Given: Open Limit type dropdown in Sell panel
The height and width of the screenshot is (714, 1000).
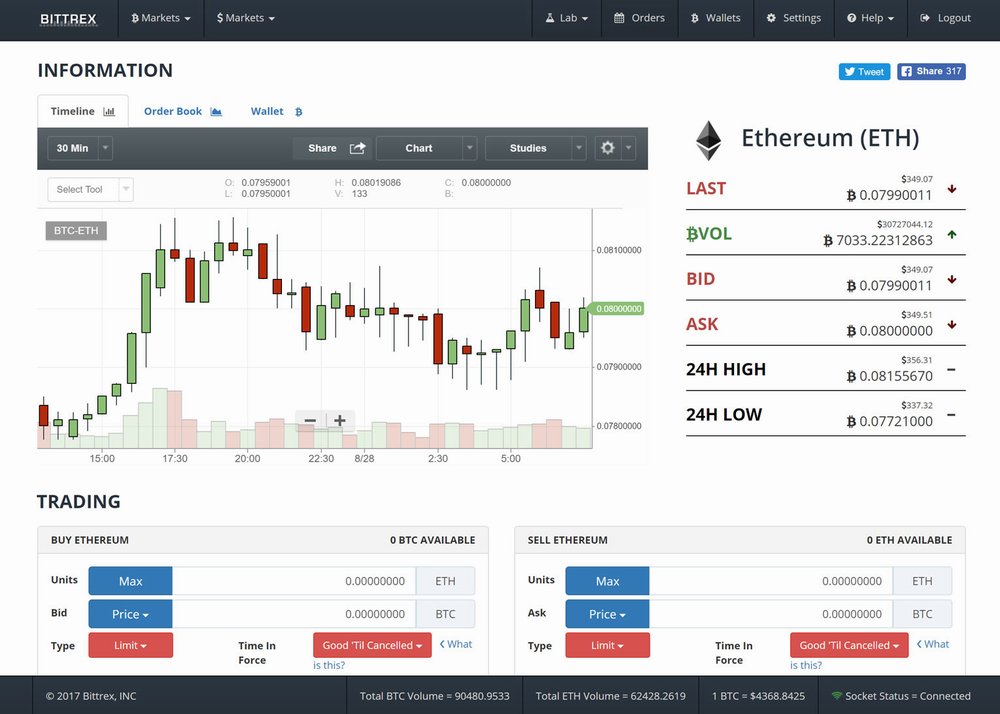Looking at the screenshot, I should [607, 645].
